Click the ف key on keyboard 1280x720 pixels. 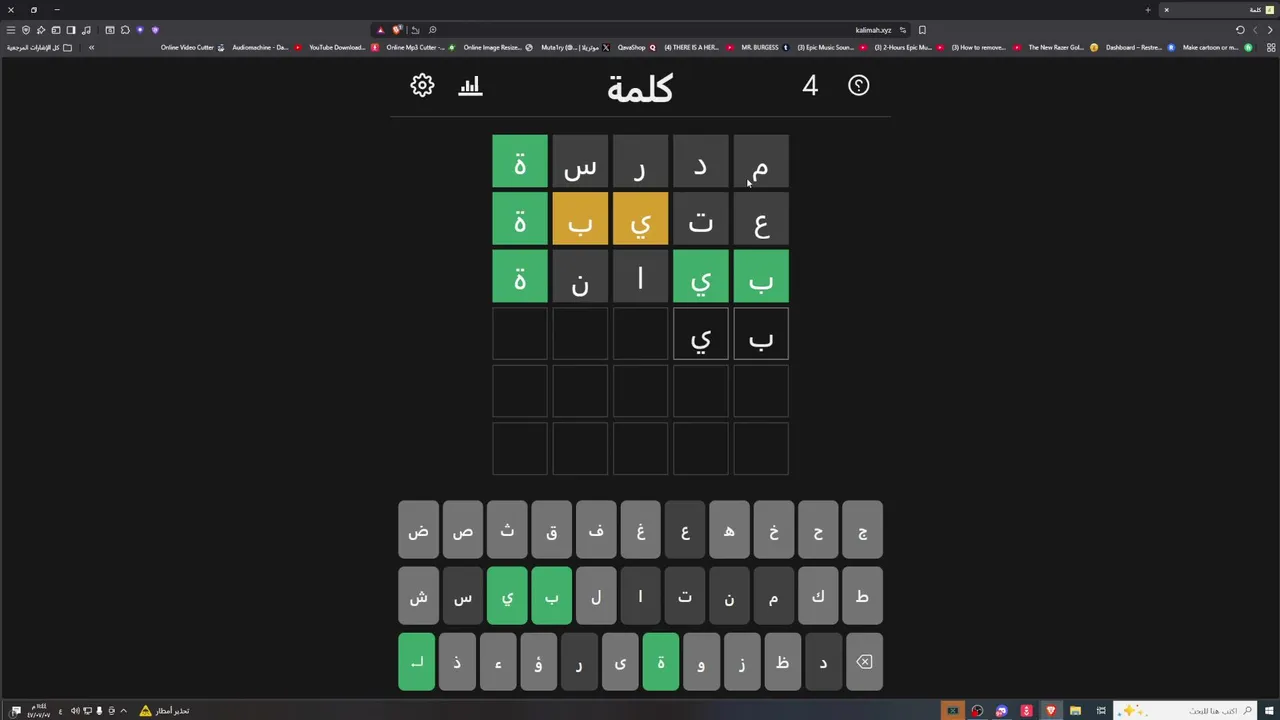pyautogui.click(x=596, y=530)
